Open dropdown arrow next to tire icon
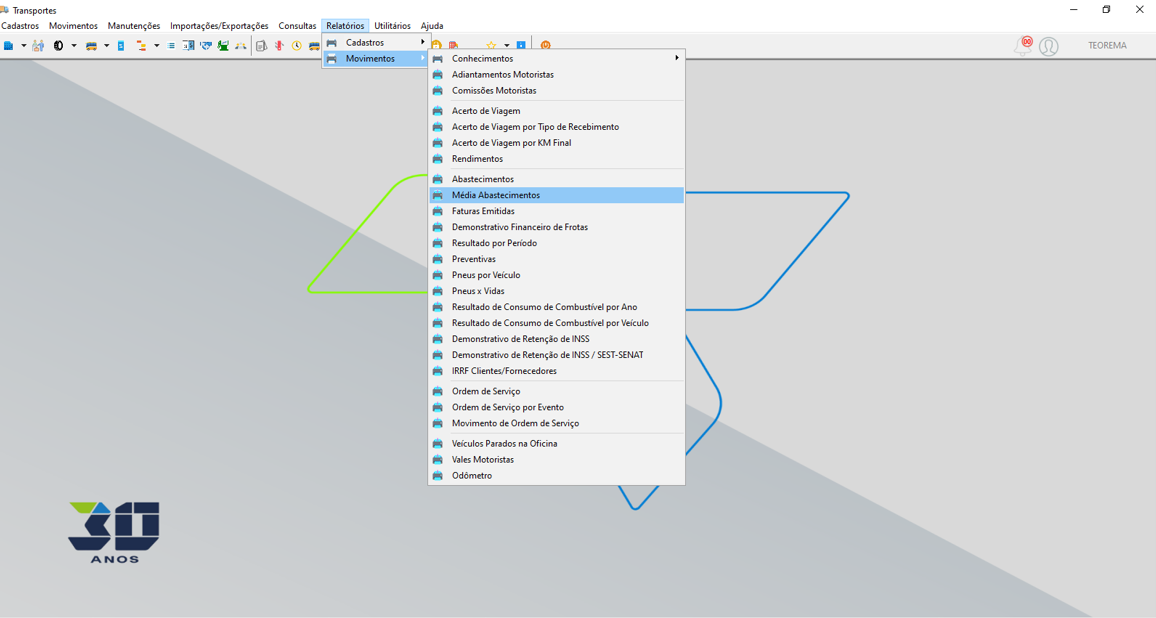 pyautogui.click(x=74, y=46)
